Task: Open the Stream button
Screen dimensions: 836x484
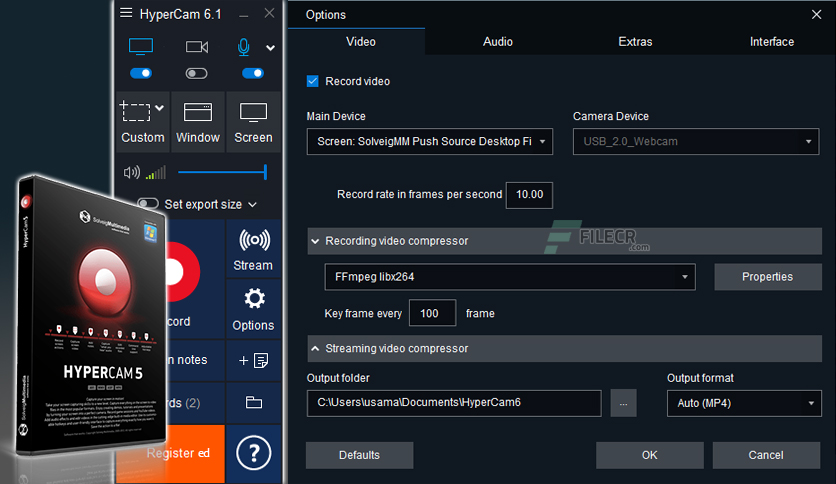Action: (x=253, y=249)
